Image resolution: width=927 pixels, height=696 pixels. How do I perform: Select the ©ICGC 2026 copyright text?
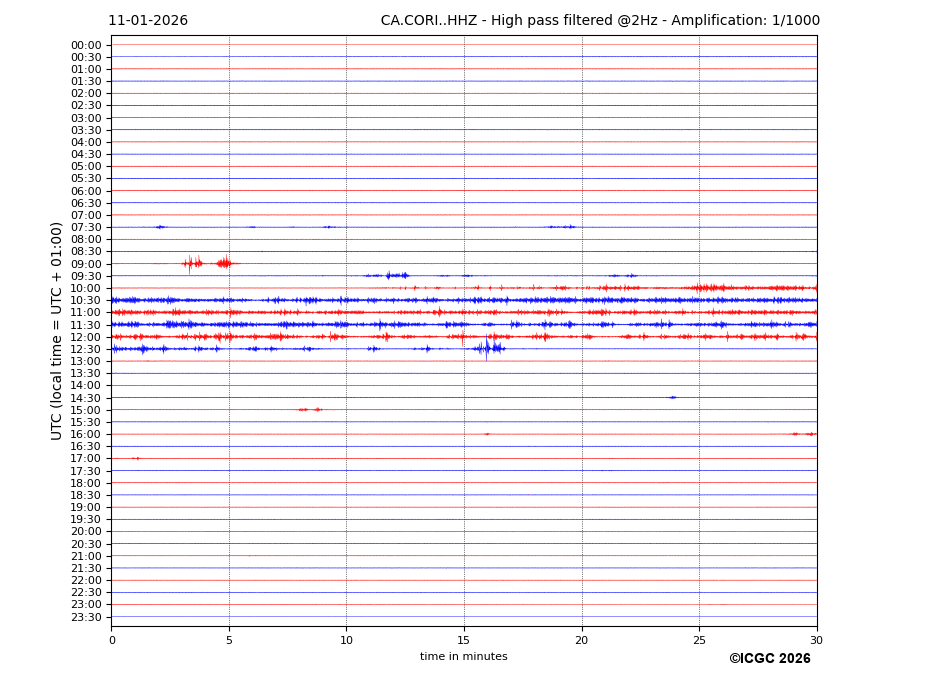[x=769, y=659]
